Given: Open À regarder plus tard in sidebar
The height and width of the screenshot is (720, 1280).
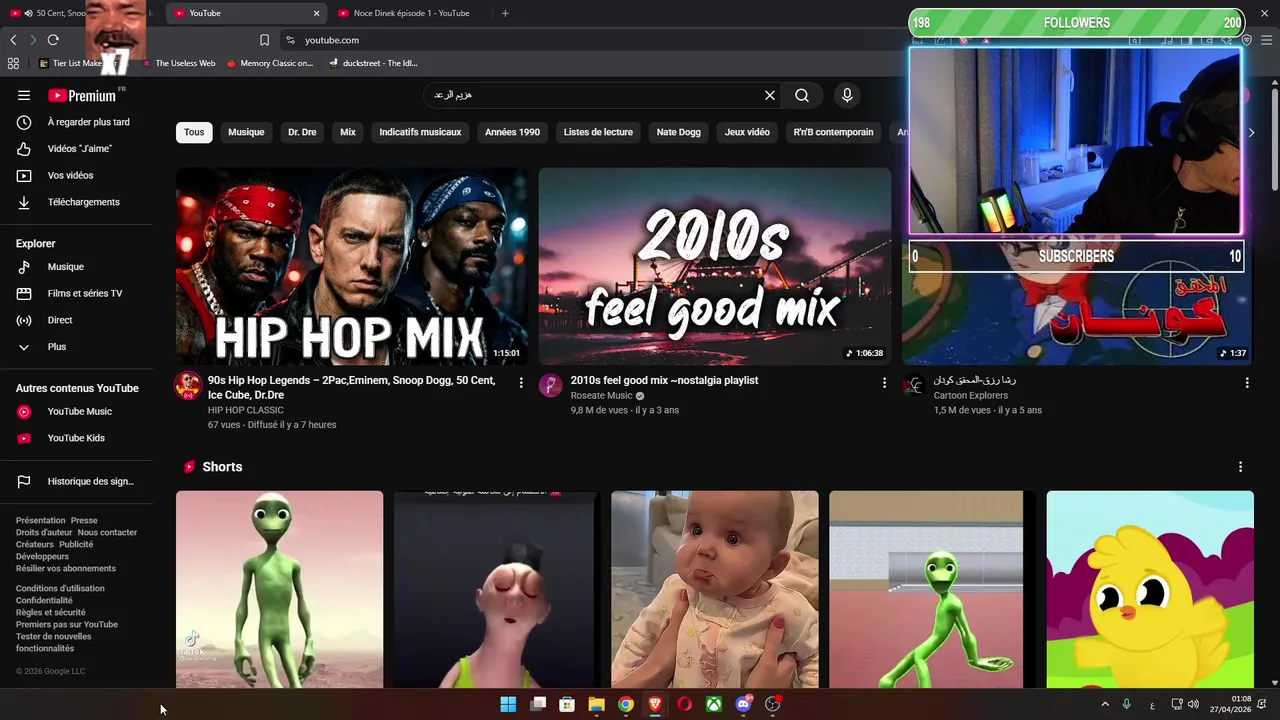Looking at the screenshot, I should (78, 122).
